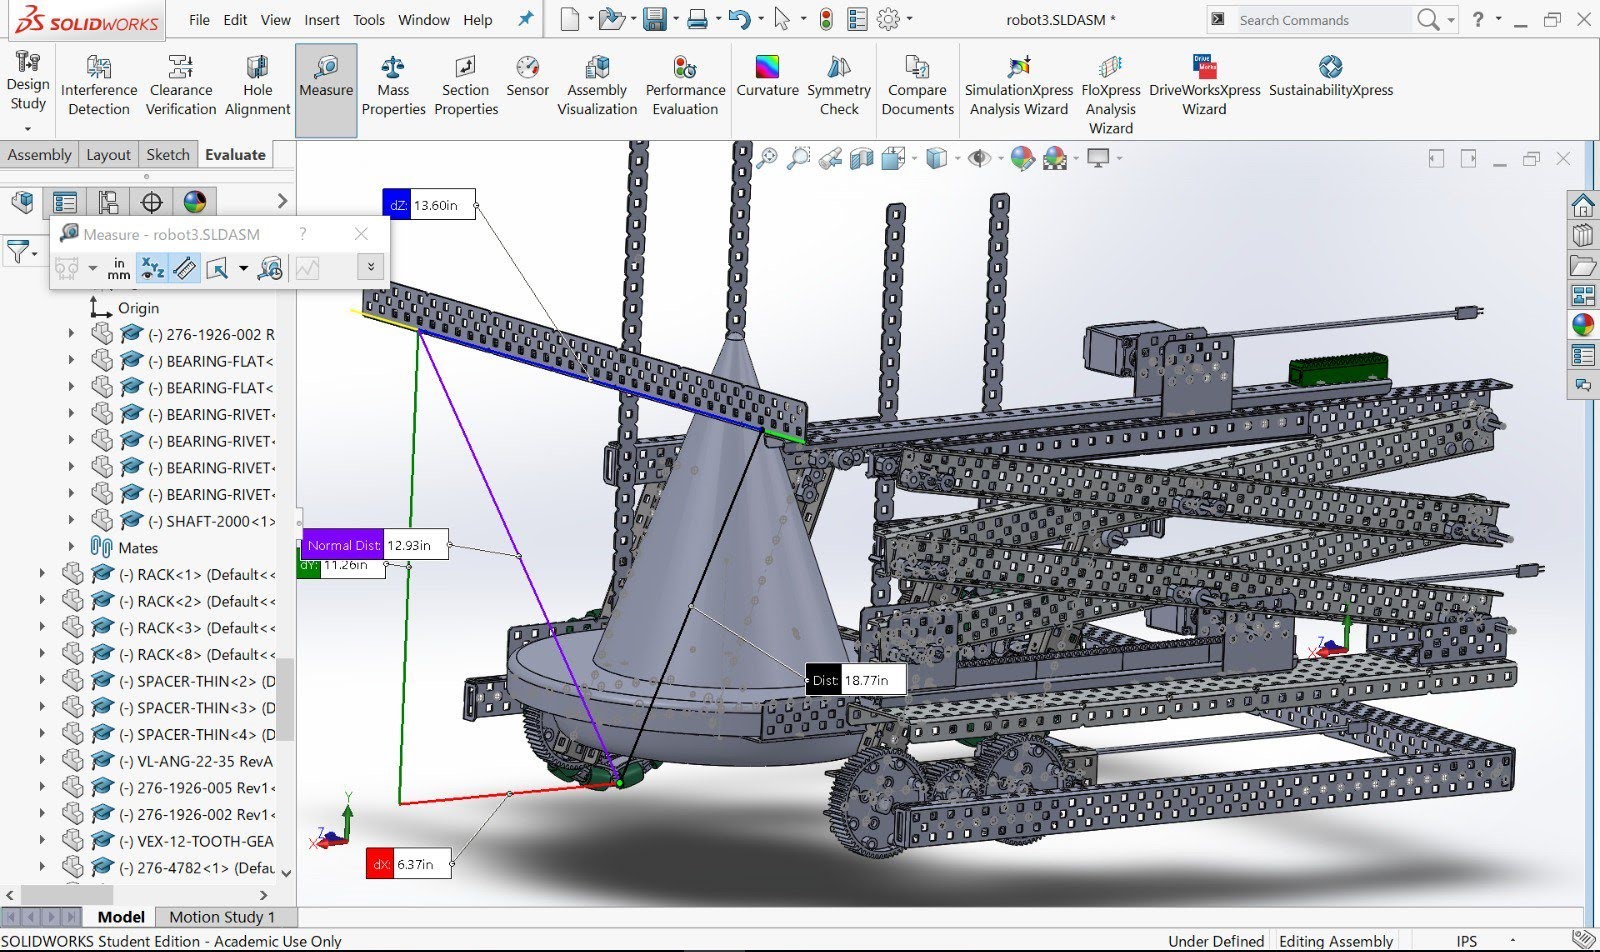Open DisplayManager sphere tab
1600x952 pixels.
coord(195,202)
